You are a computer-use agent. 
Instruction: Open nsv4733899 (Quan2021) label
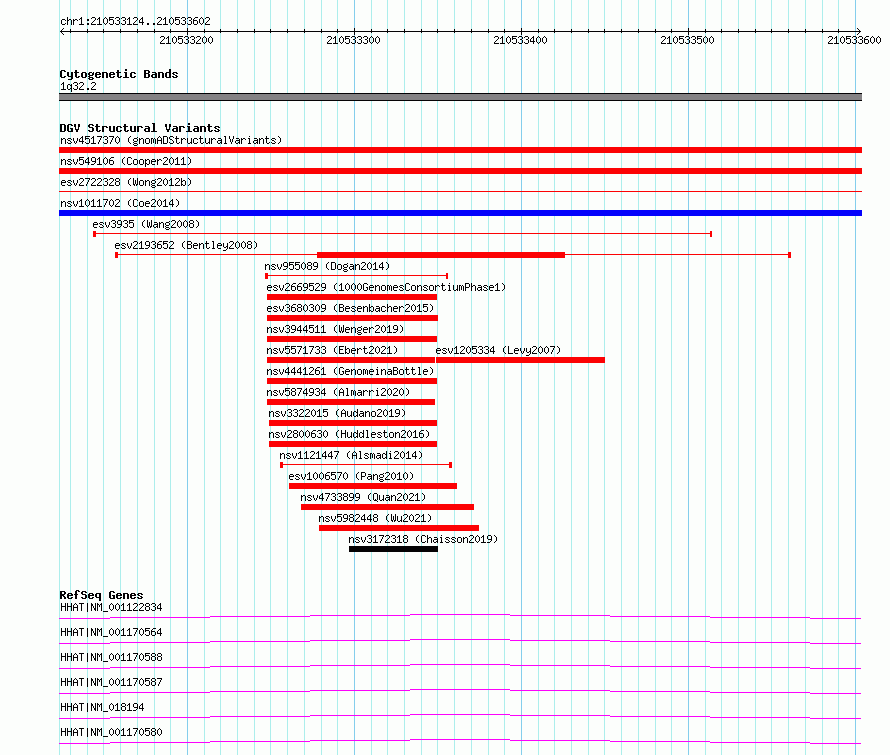pyautogui.click(x=363, y=497)
